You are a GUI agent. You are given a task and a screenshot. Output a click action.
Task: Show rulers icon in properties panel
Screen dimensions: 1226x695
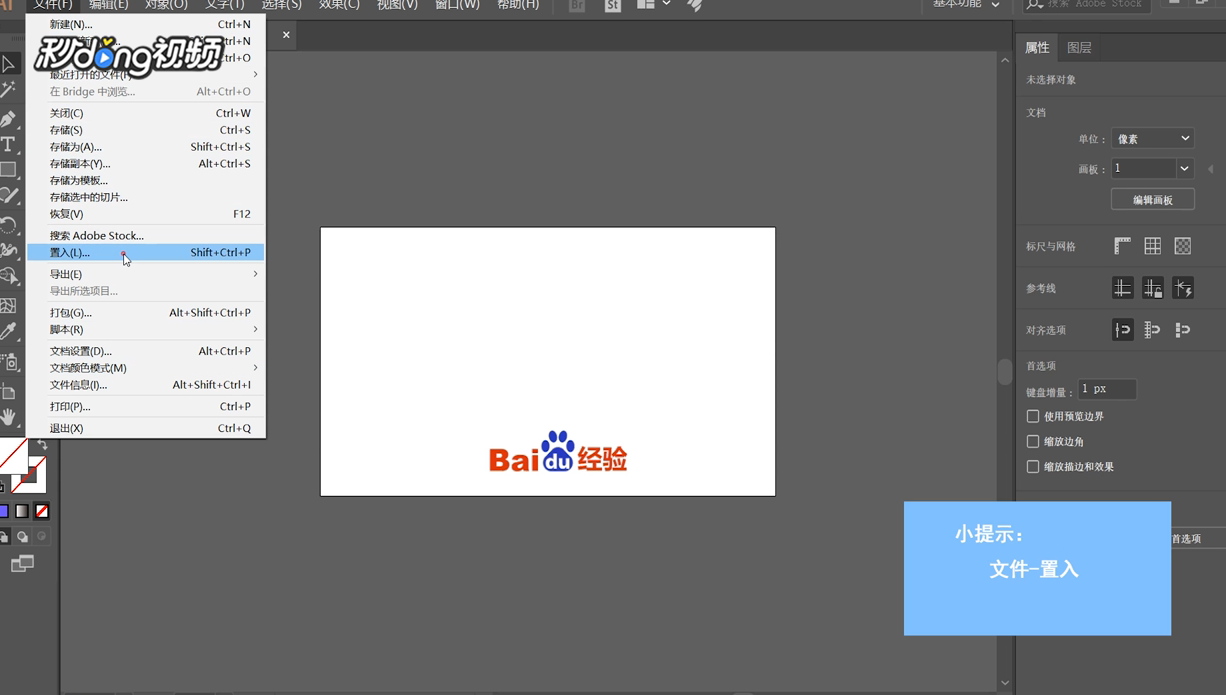tap(1123, 246)
